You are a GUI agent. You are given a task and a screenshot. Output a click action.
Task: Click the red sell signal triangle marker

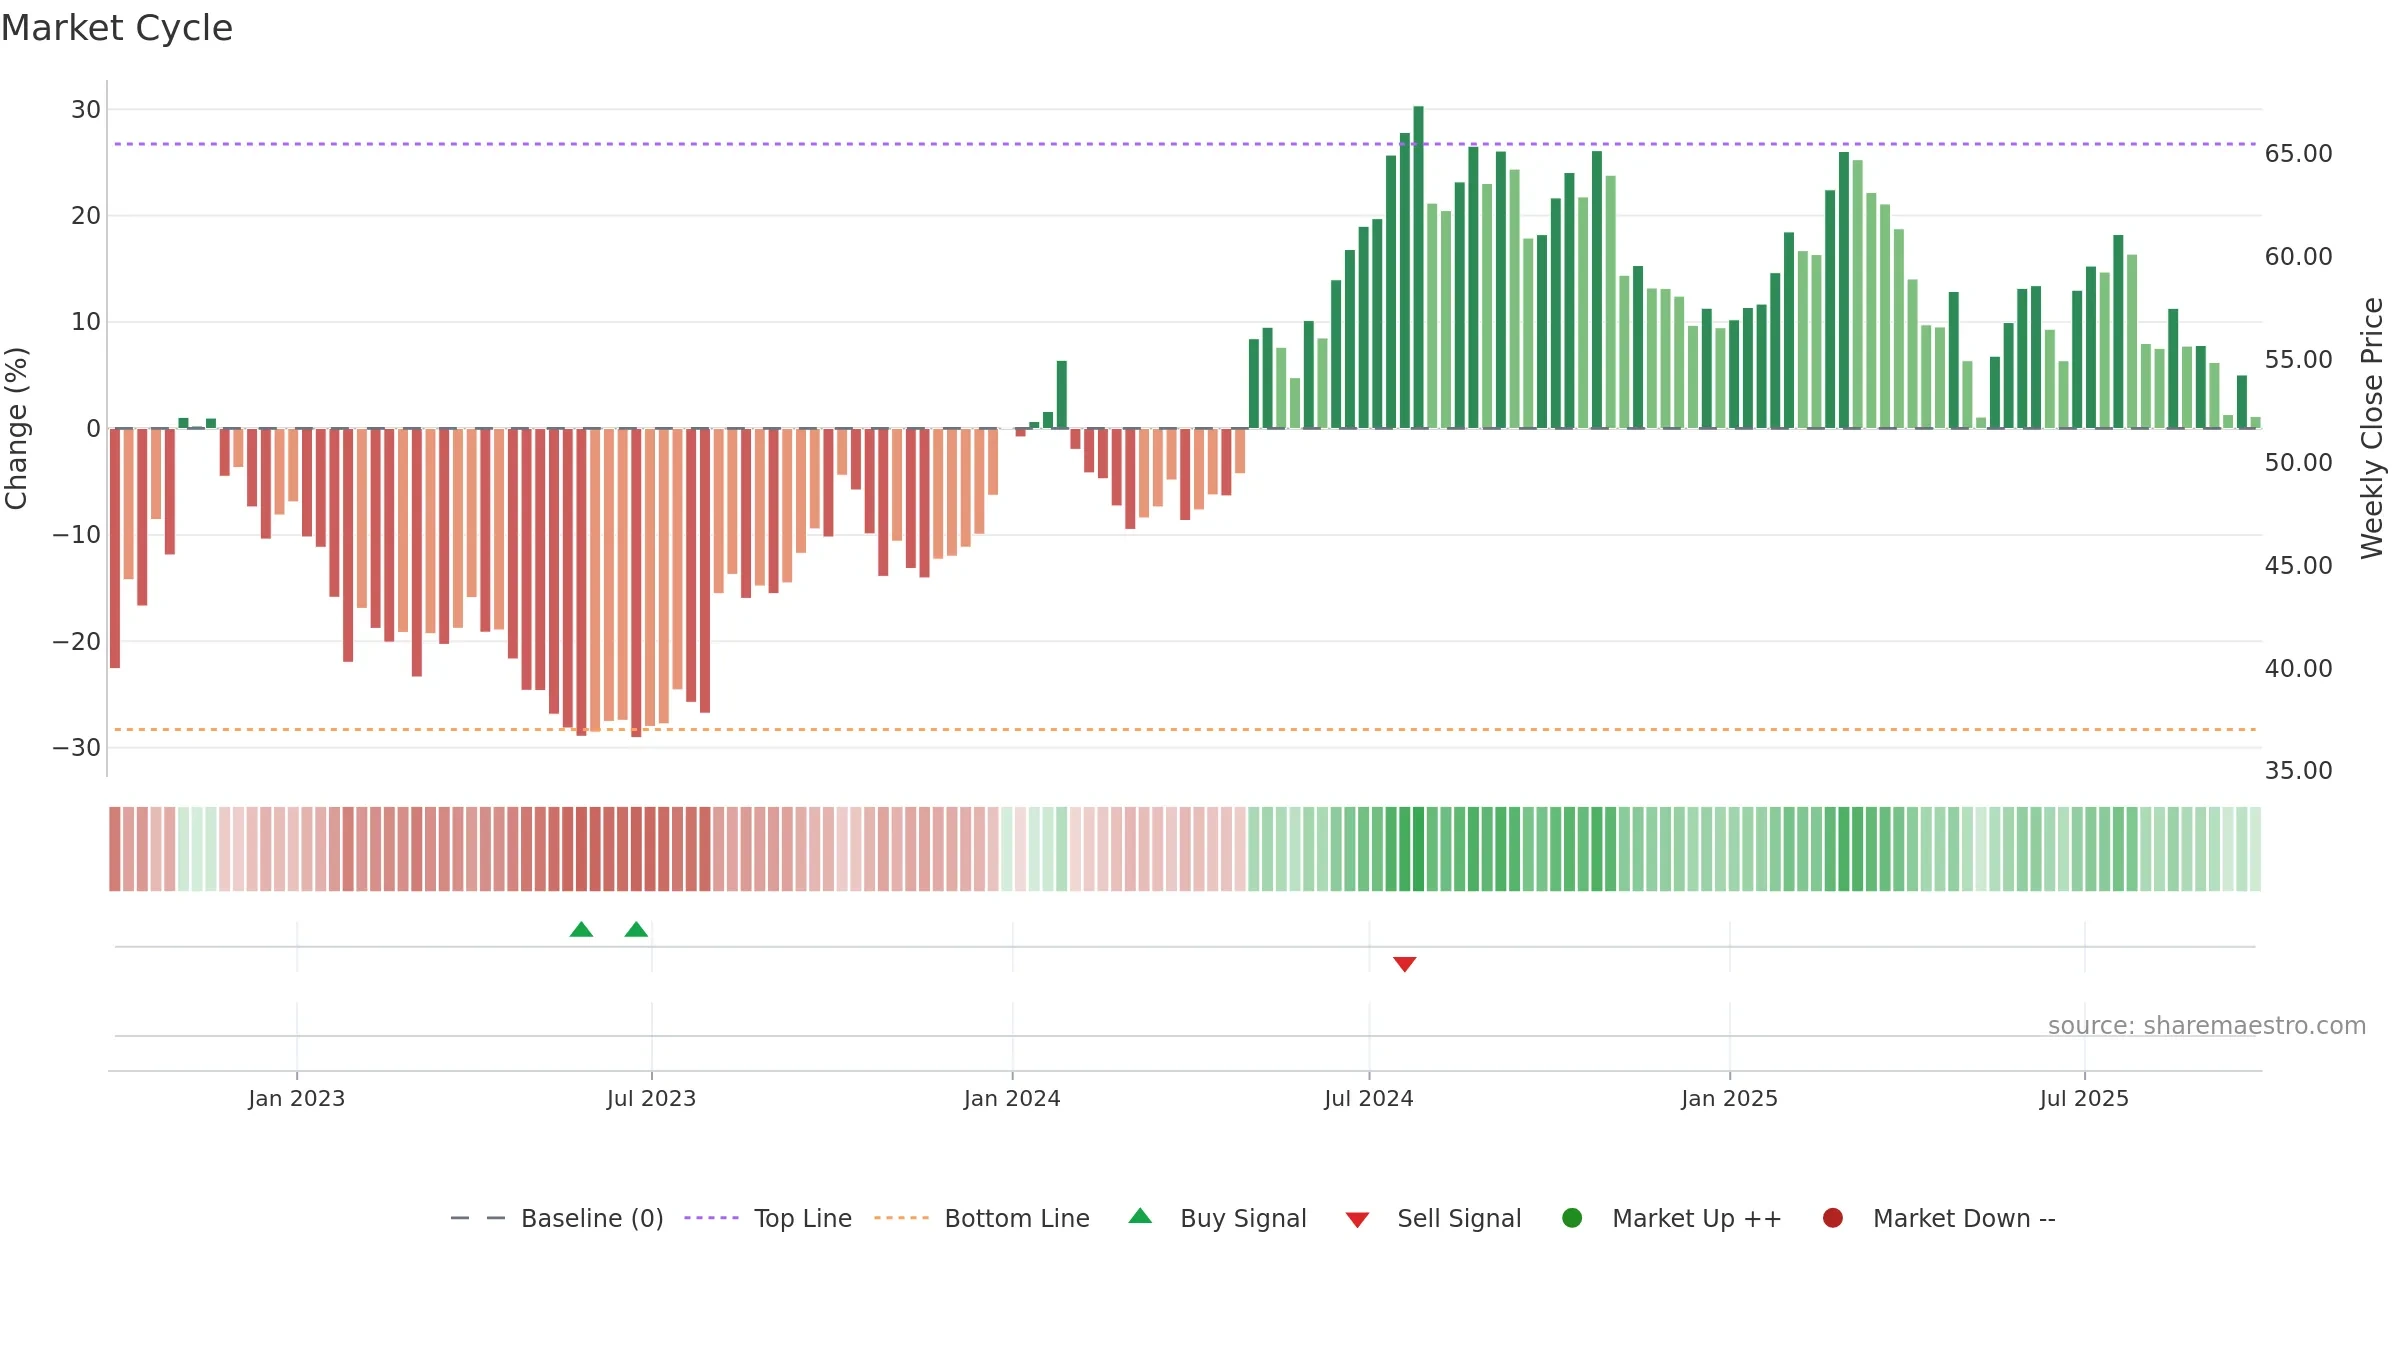coord(1405,964)
